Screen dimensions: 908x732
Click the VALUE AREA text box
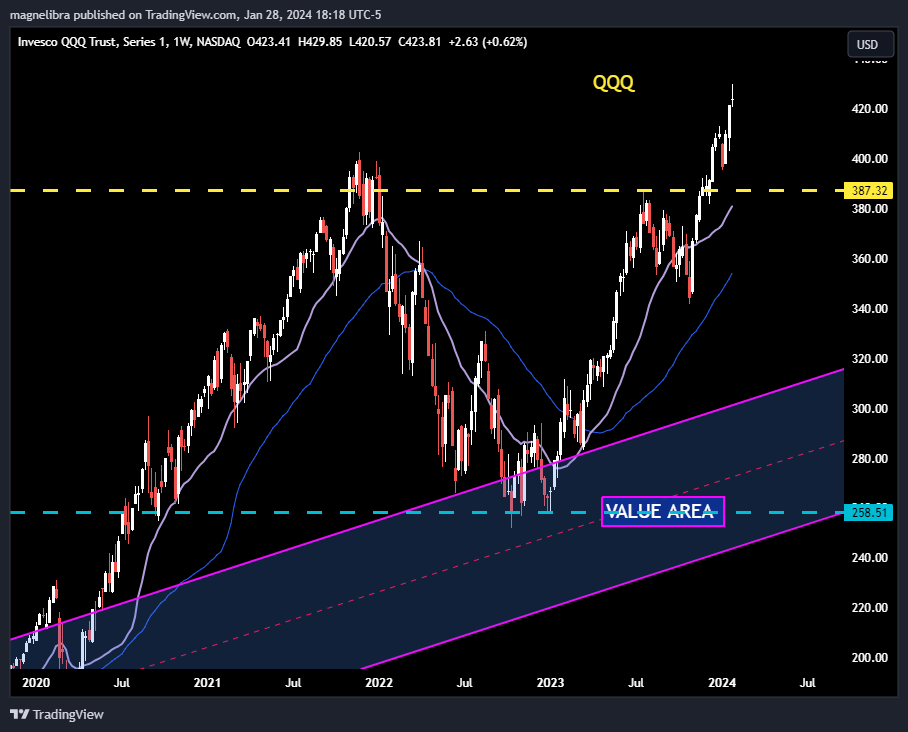662,511
